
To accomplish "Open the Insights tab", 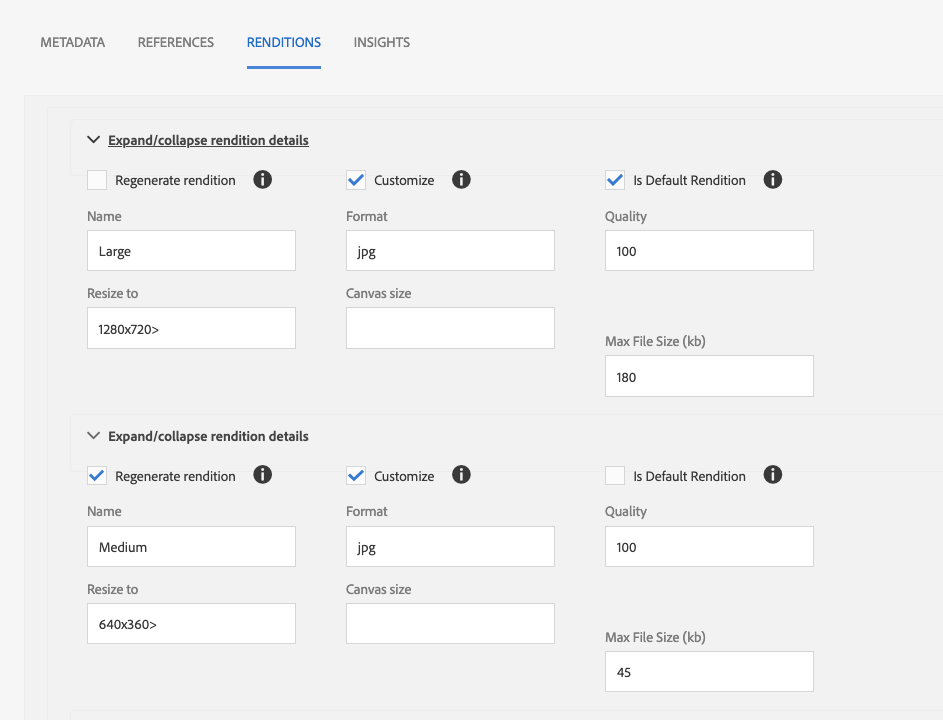I will (x=382, y=42).
